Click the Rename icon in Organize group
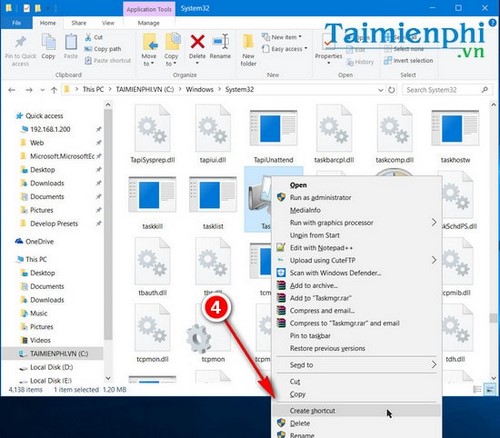This screenshot has height=438, width=500. pos(220,42)
